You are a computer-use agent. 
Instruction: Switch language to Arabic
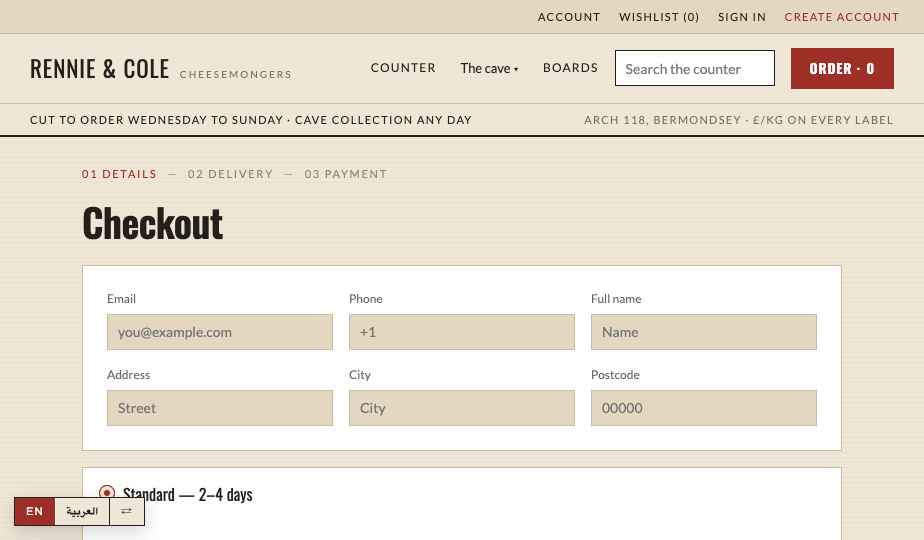click(82, 511)
